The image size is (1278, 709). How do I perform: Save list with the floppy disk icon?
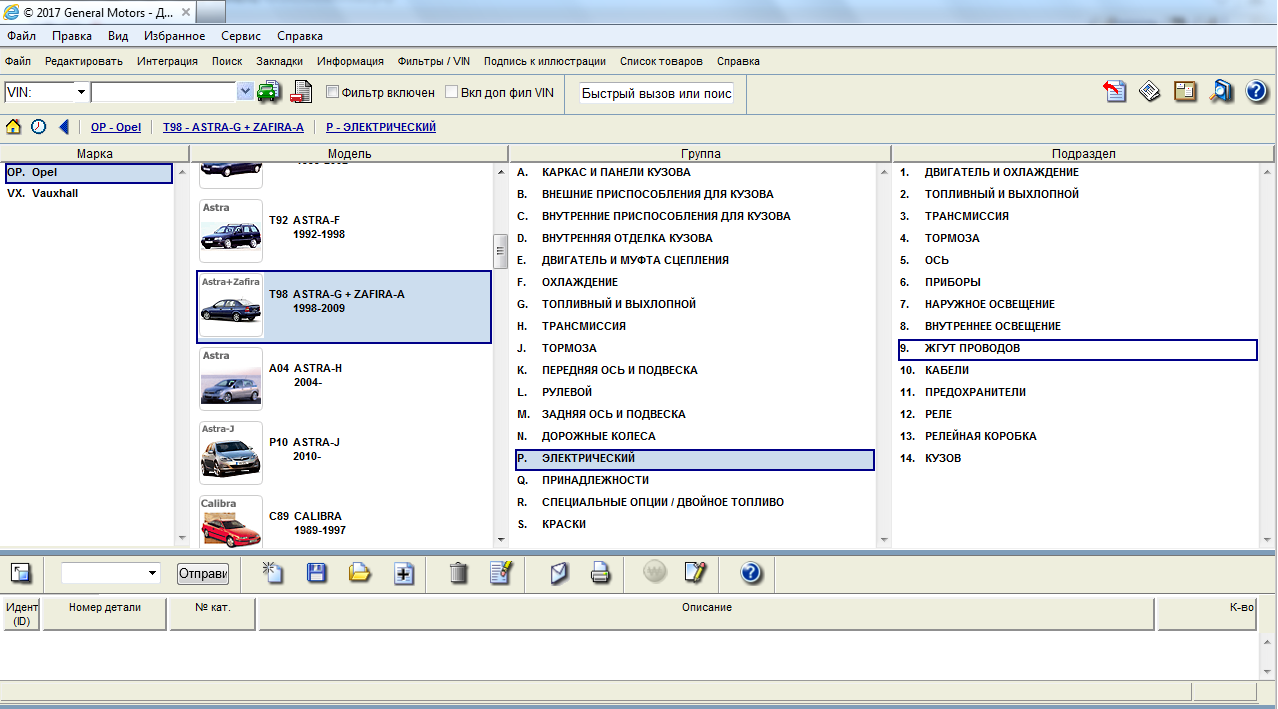[x=316, y=573]
